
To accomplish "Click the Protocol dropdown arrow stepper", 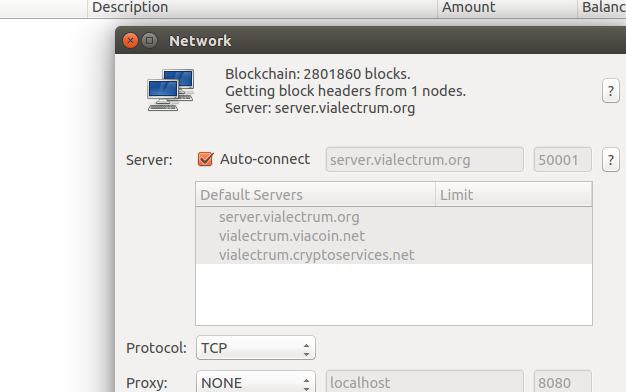I will (306, 348).
